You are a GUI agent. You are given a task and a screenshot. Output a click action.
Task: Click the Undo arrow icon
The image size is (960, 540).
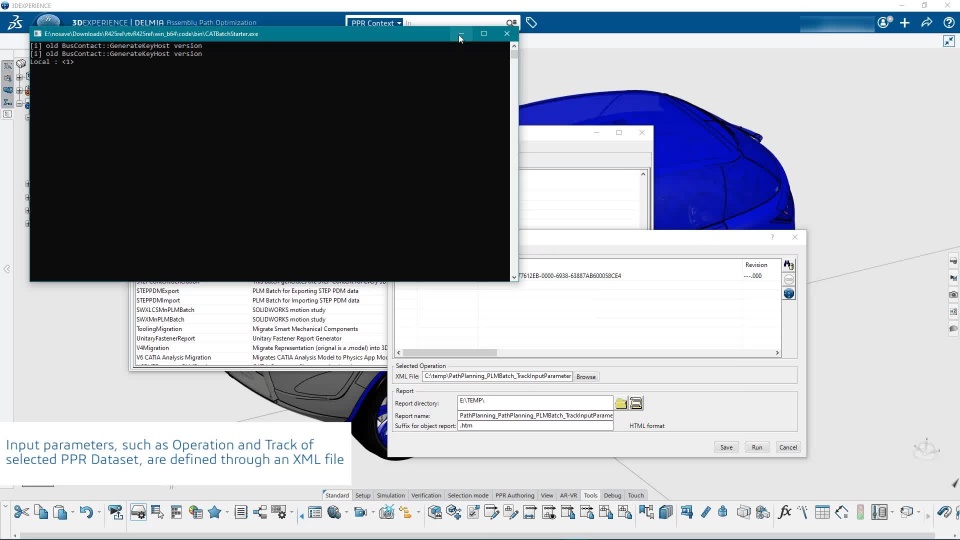[86, 512]
